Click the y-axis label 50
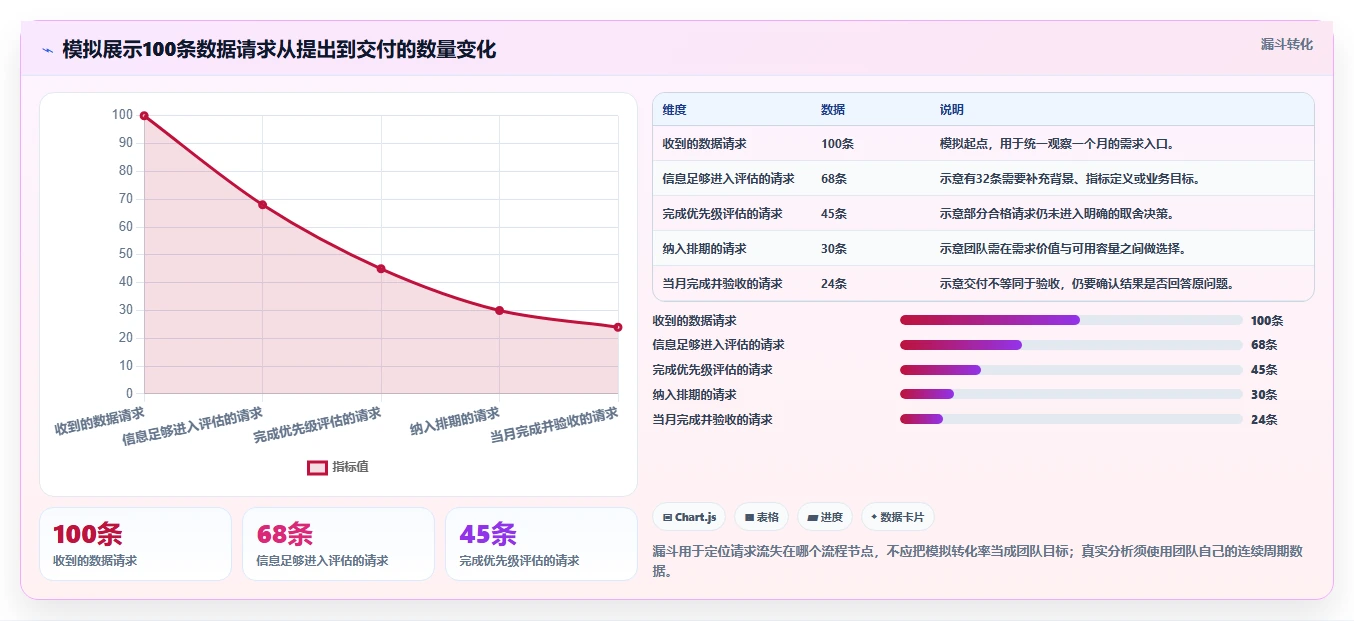Screen dimensions: 1354x621 [x=126, y=254]
